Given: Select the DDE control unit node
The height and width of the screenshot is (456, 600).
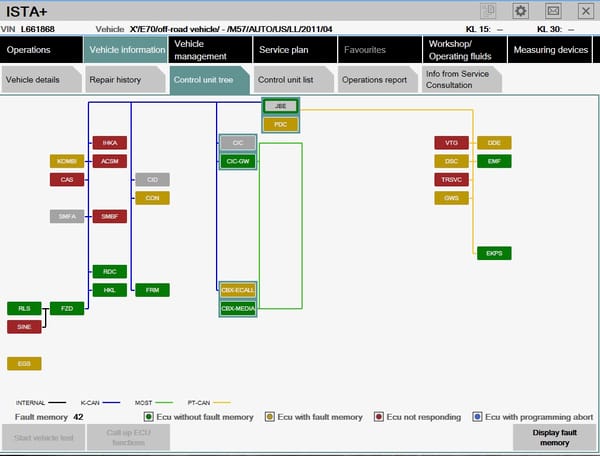Looking at the screenshot, I should [x=494, y=143].
